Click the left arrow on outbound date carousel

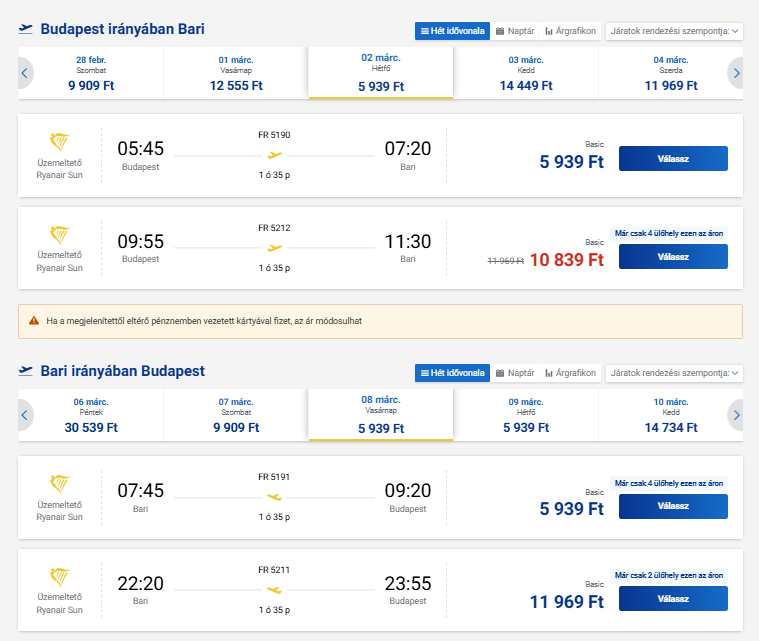pyautogui.click(x=25, y=73)
